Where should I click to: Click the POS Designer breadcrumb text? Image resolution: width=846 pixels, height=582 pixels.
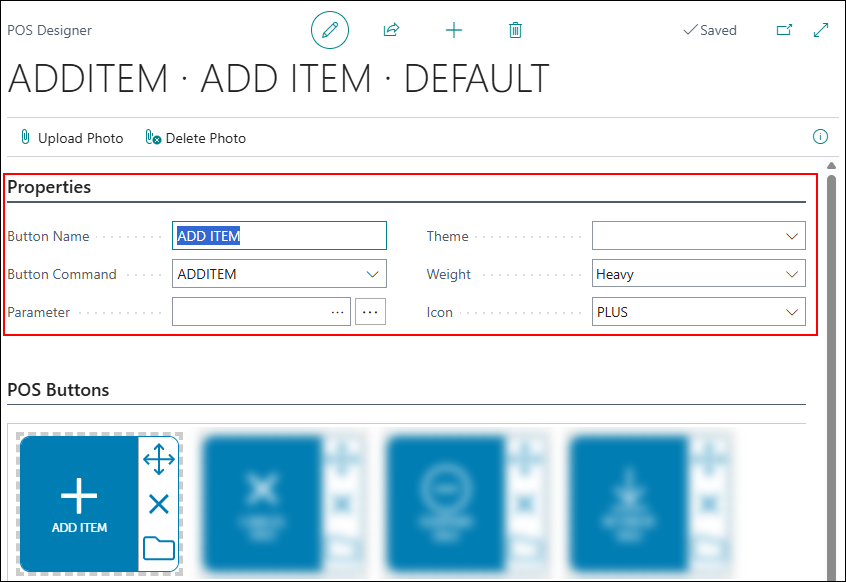50,30
